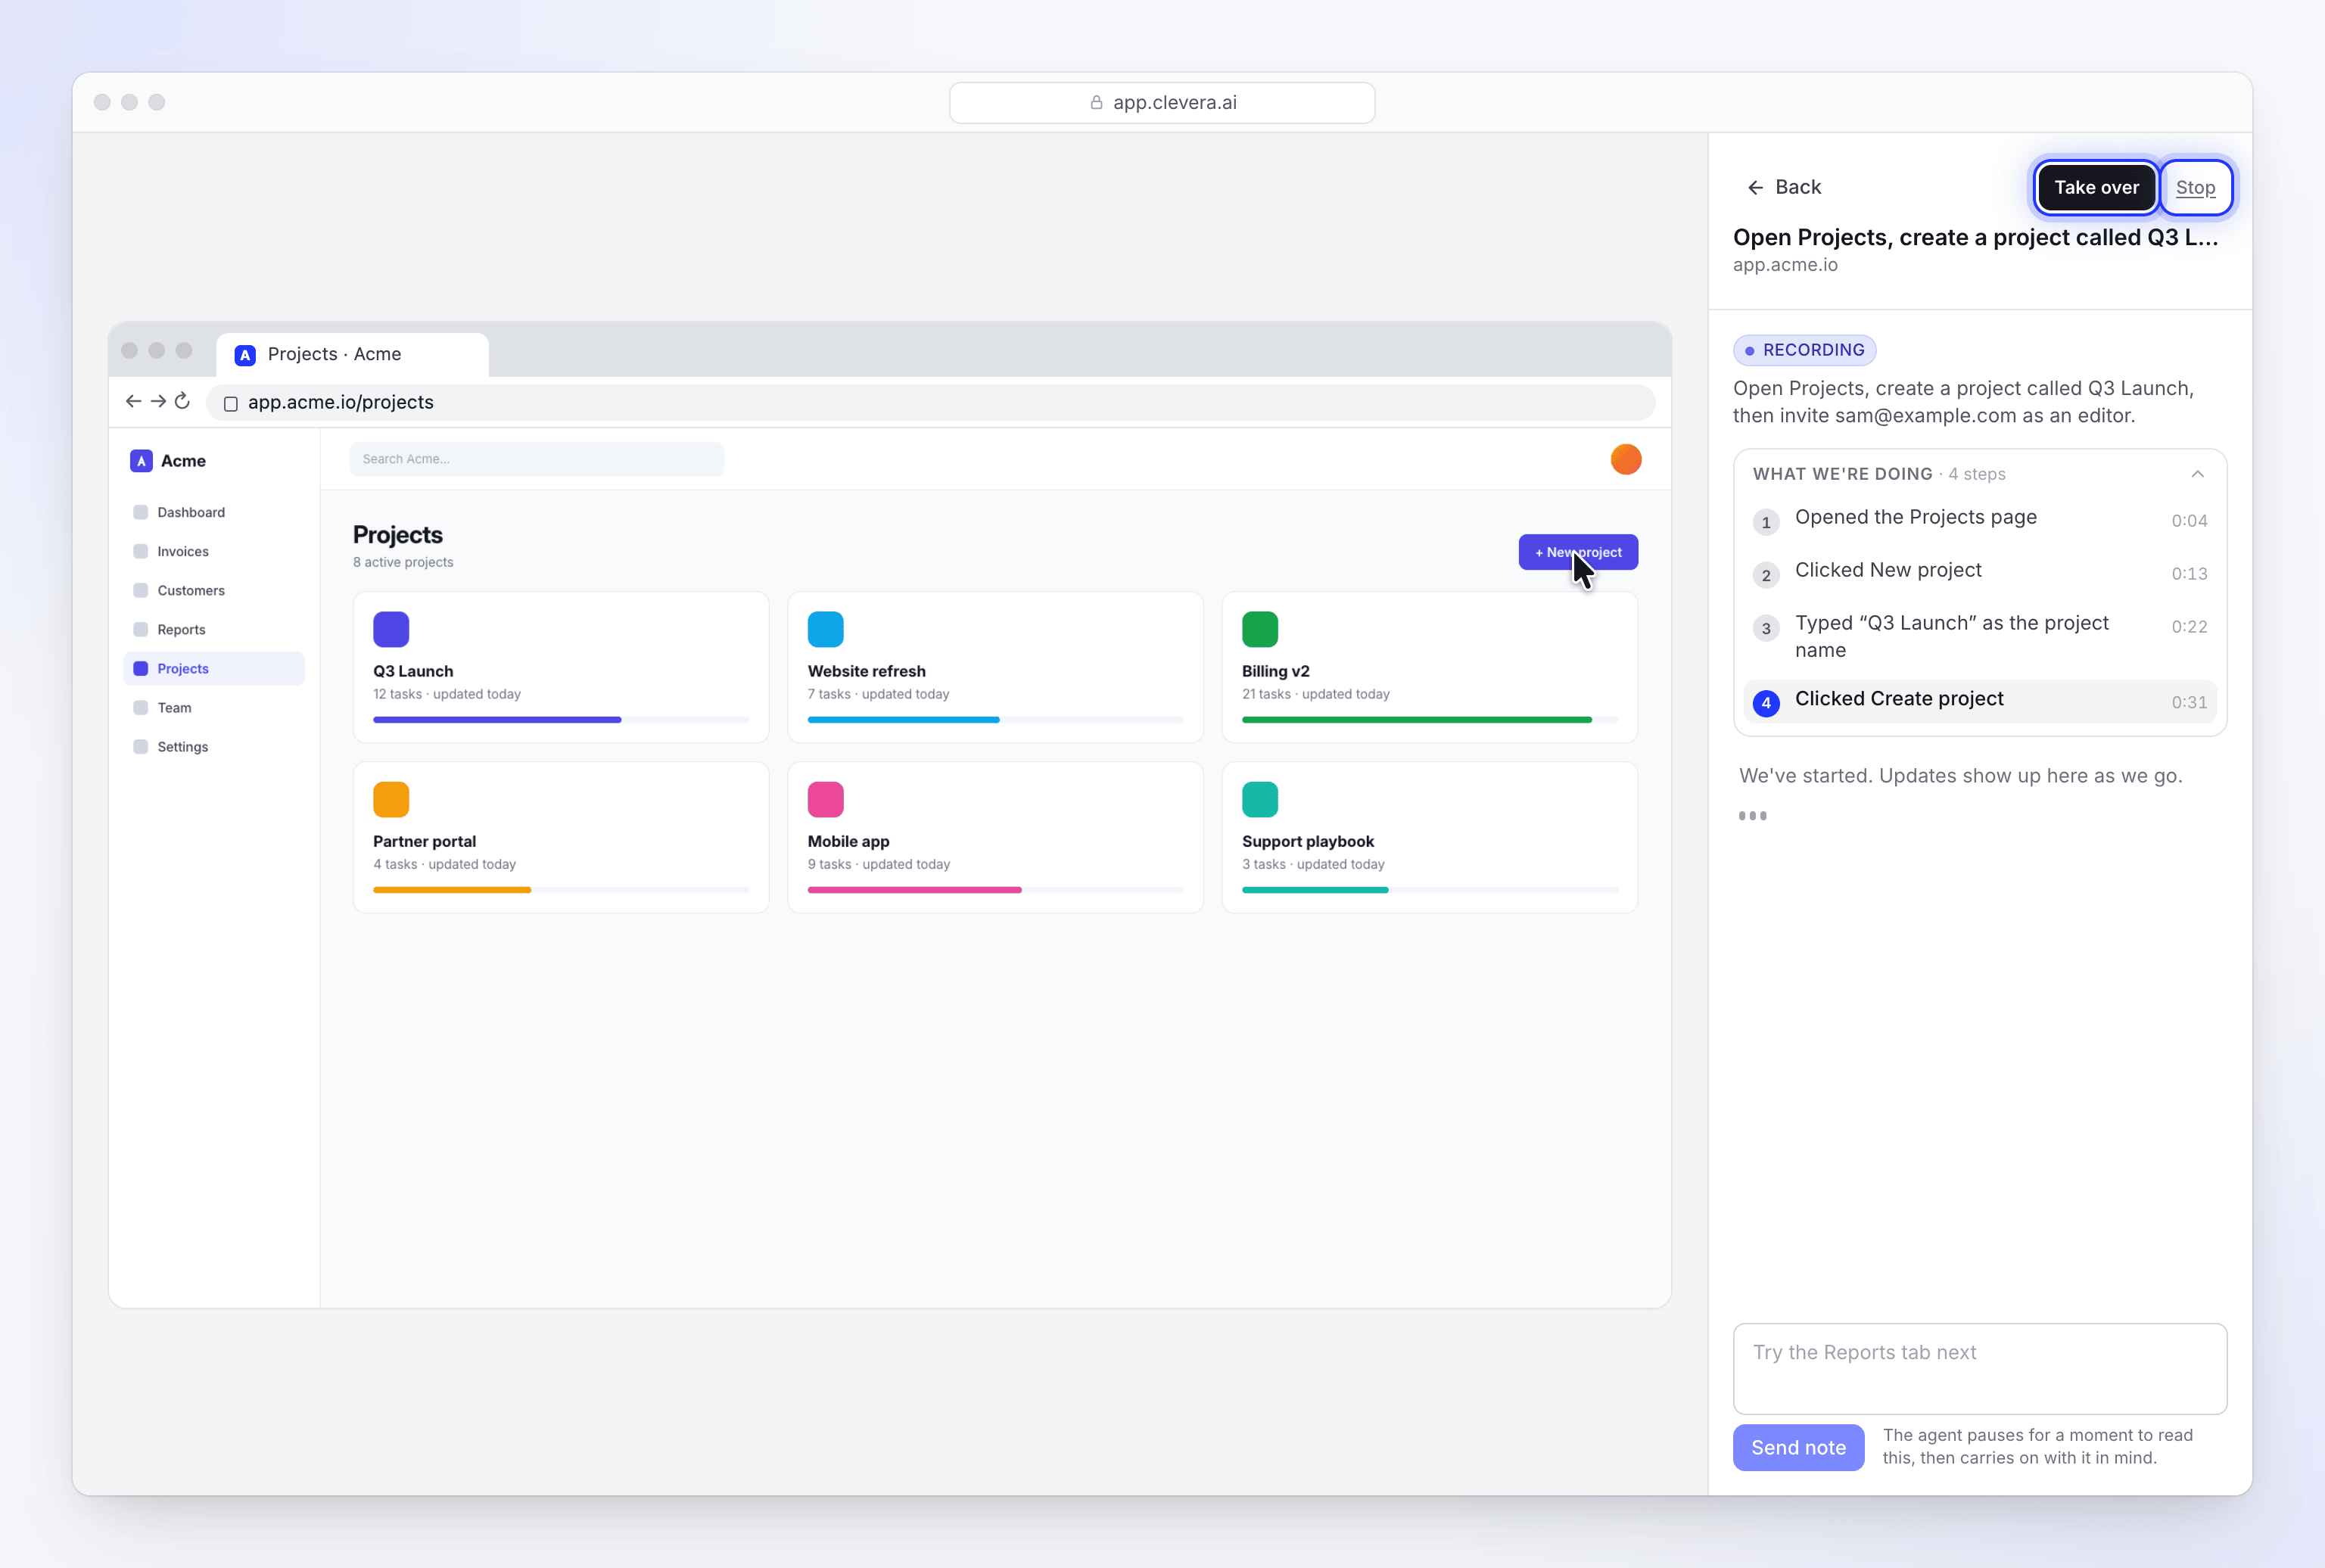Reload the inner browser page
Viewport: 2325px width, 1568px height.
coord(182,401)
